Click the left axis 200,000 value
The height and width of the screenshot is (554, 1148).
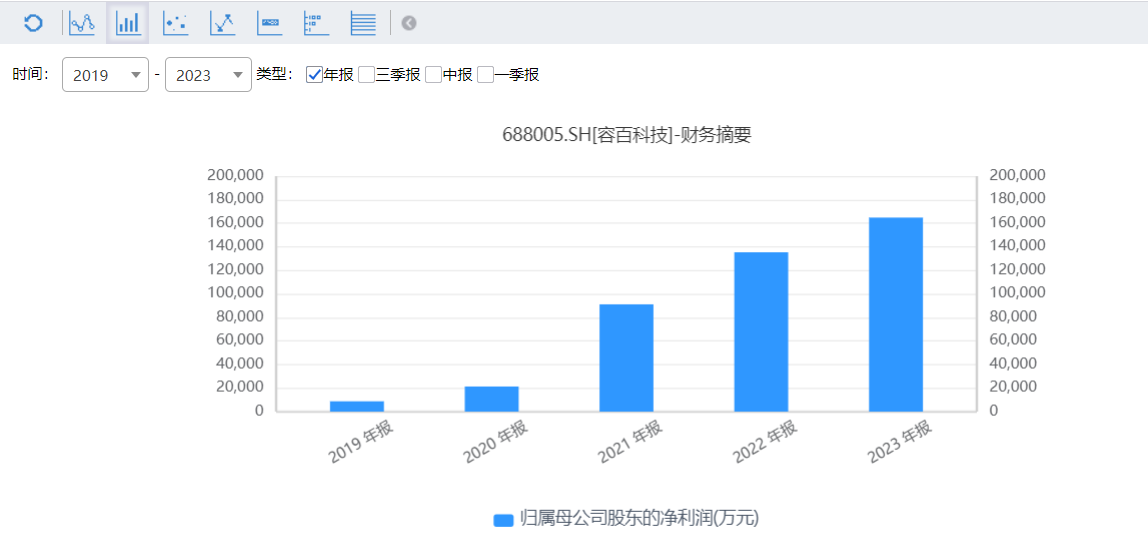click(x=236, y=176)
